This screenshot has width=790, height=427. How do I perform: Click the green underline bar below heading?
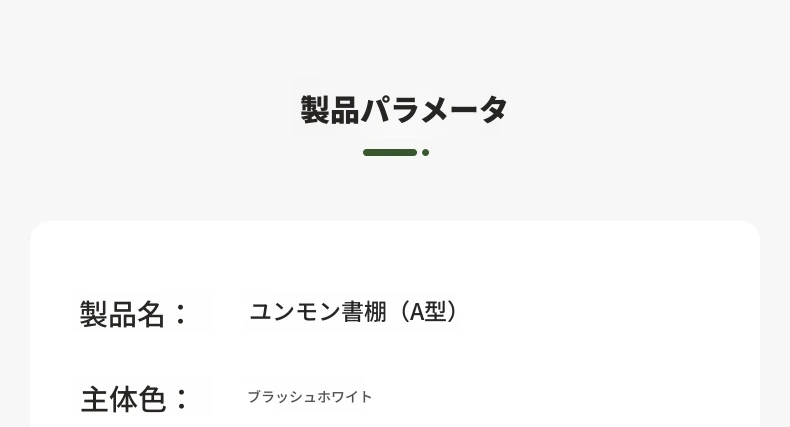[x=390, y=153]
